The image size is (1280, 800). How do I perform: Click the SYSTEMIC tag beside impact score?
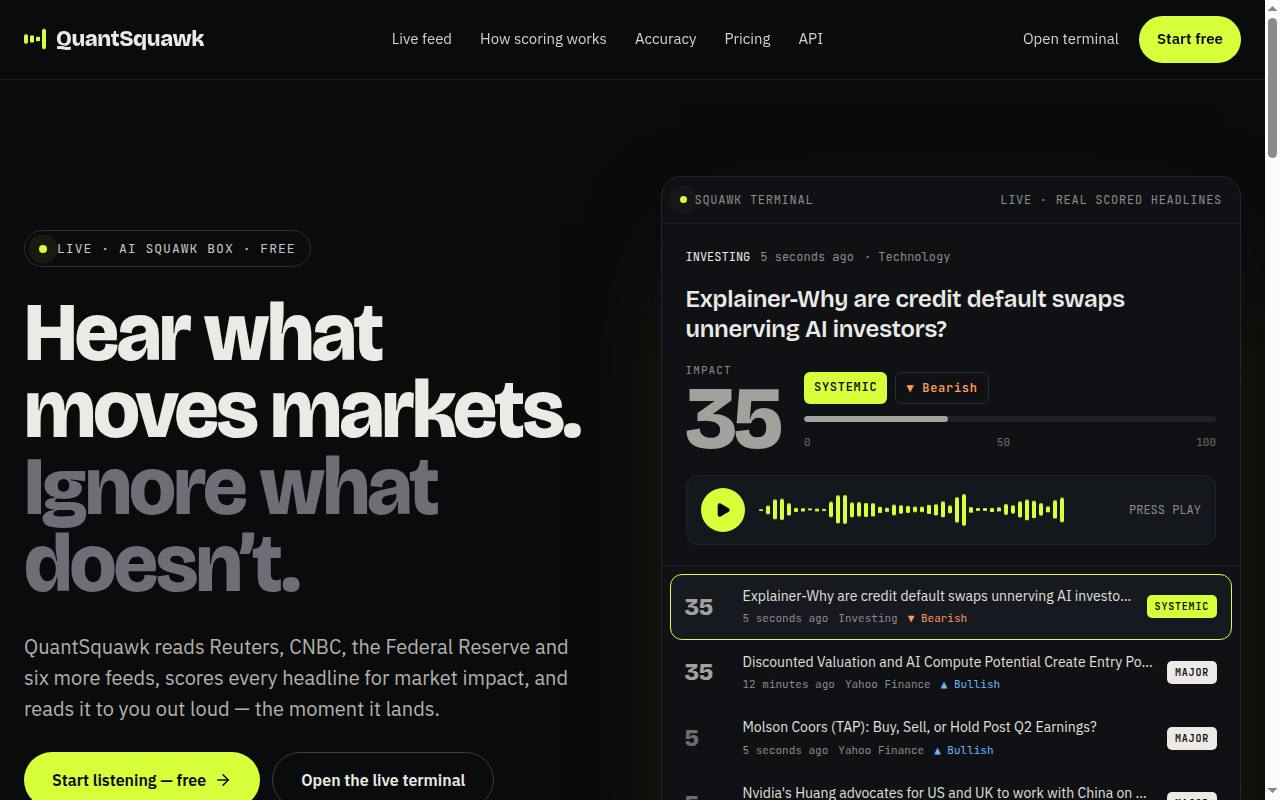point(845,388)
